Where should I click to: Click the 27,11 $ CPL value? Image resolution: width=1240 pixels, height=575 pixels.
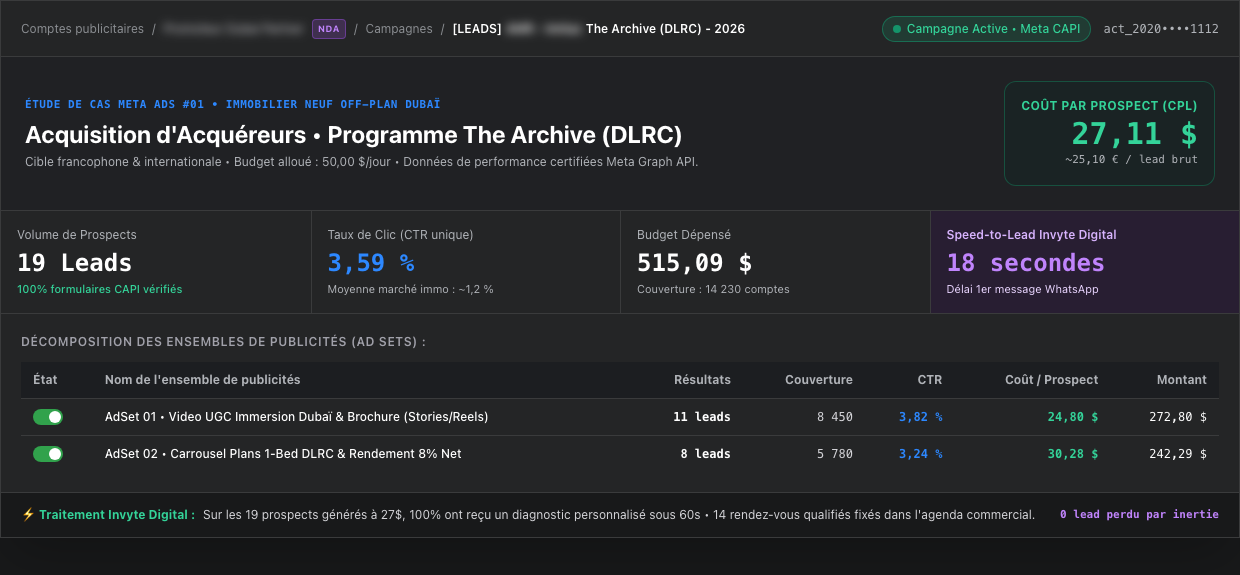tap(1134, 133)
